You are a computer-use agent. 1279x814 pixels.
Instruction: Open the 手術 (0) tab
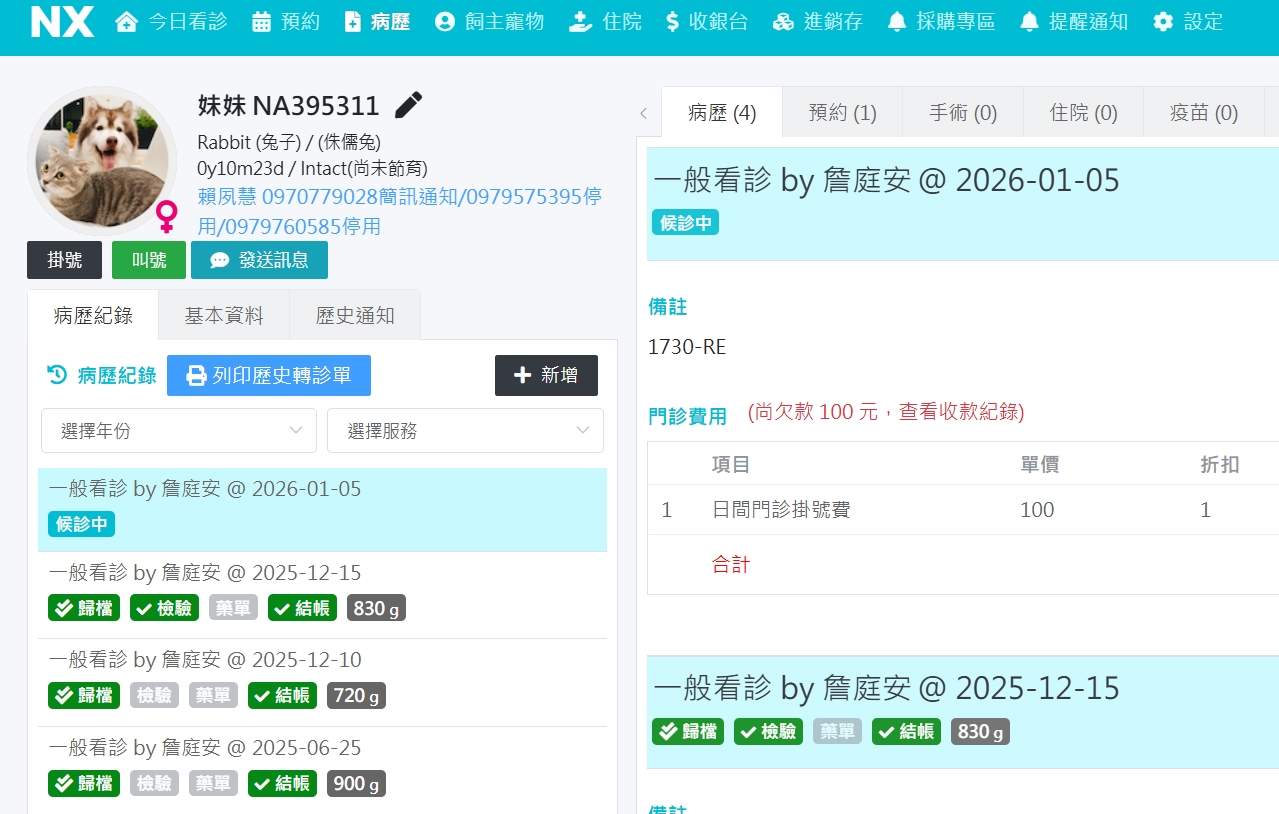pyautogui.click(x=962, y=113)
